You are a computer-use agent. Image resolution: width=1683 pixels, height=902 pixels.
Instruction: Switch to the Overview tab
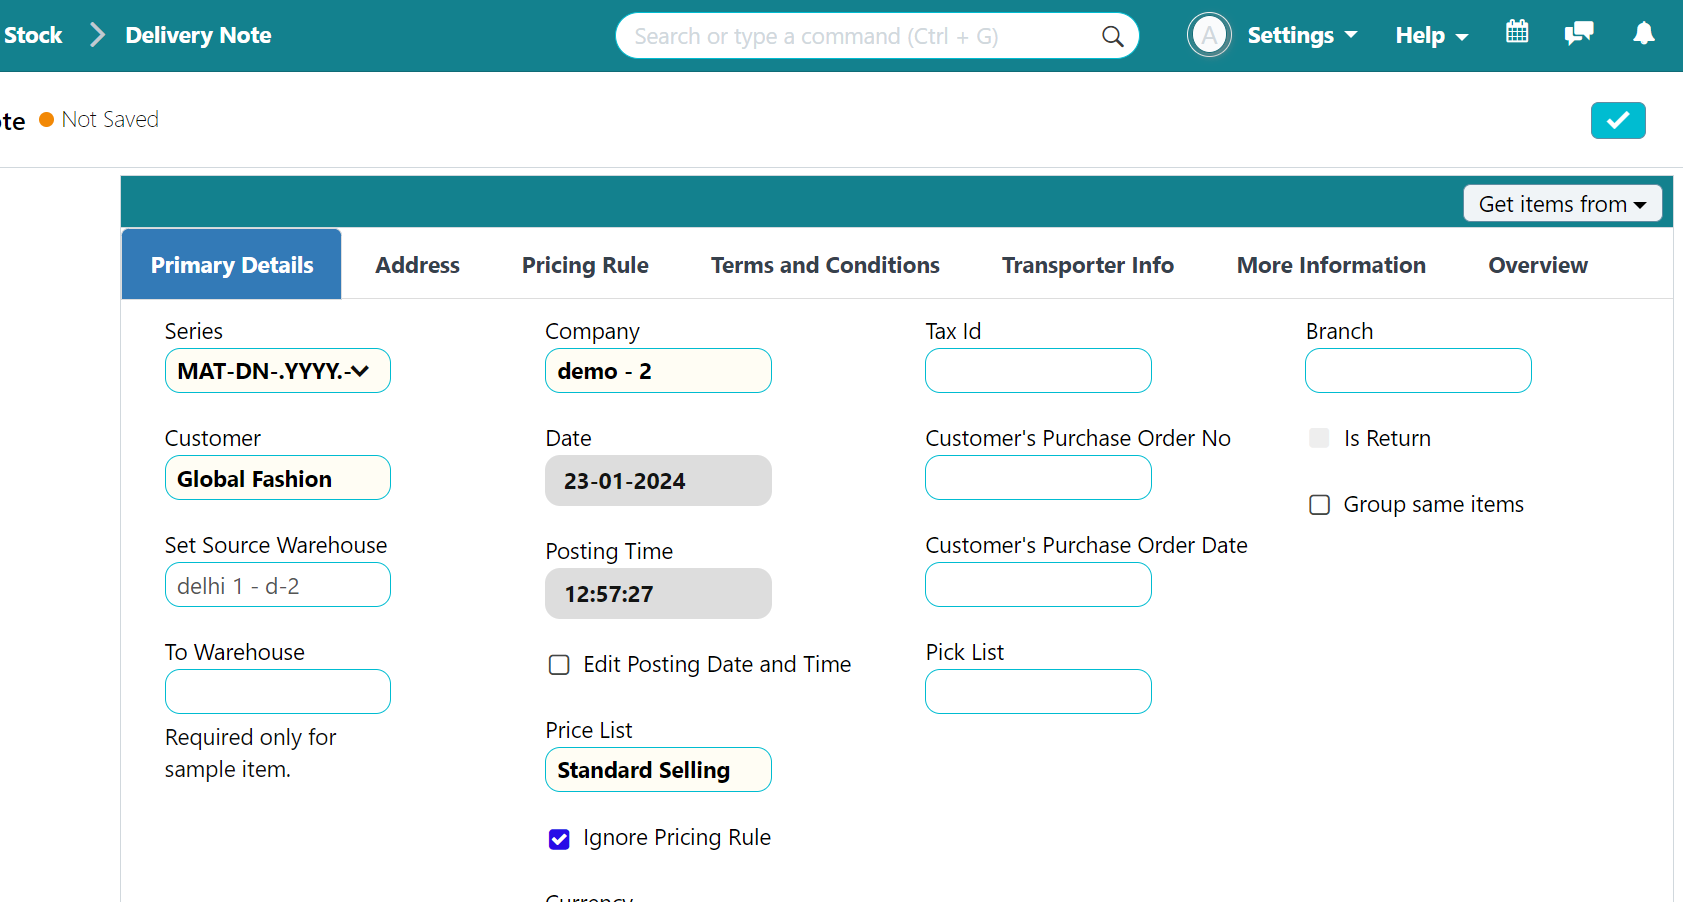coord(1538,265)
